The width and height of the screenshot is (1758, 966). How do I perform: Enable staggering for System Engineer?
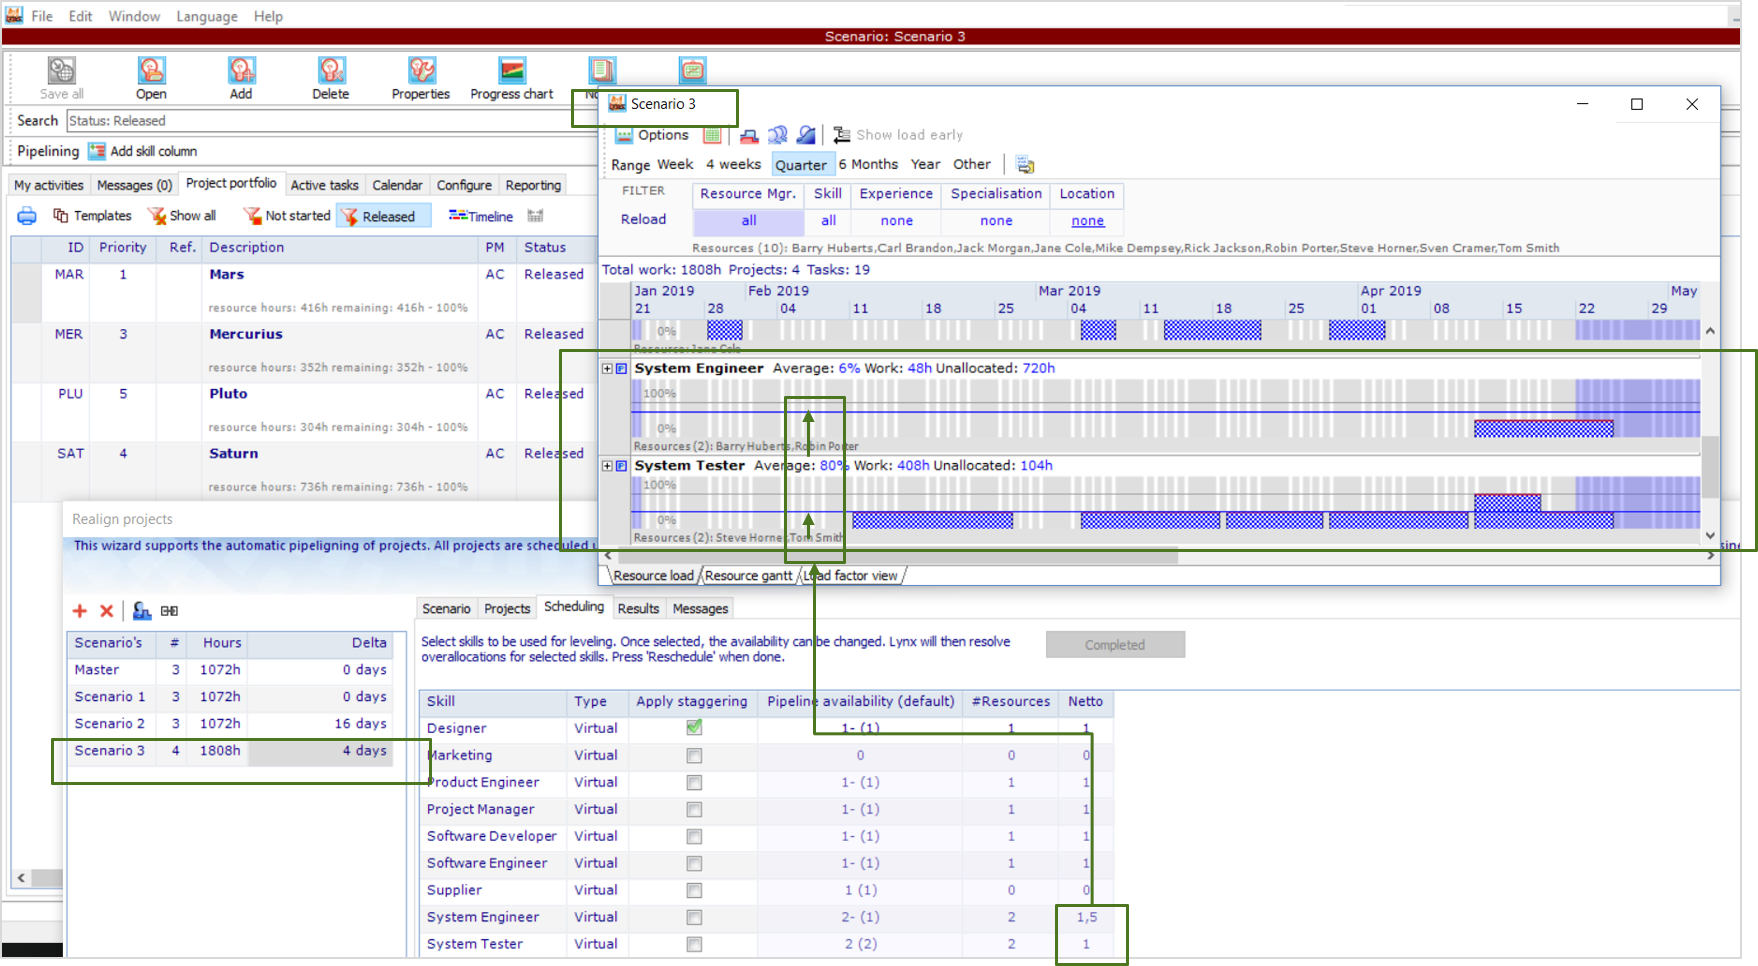[x=694, y=918]
